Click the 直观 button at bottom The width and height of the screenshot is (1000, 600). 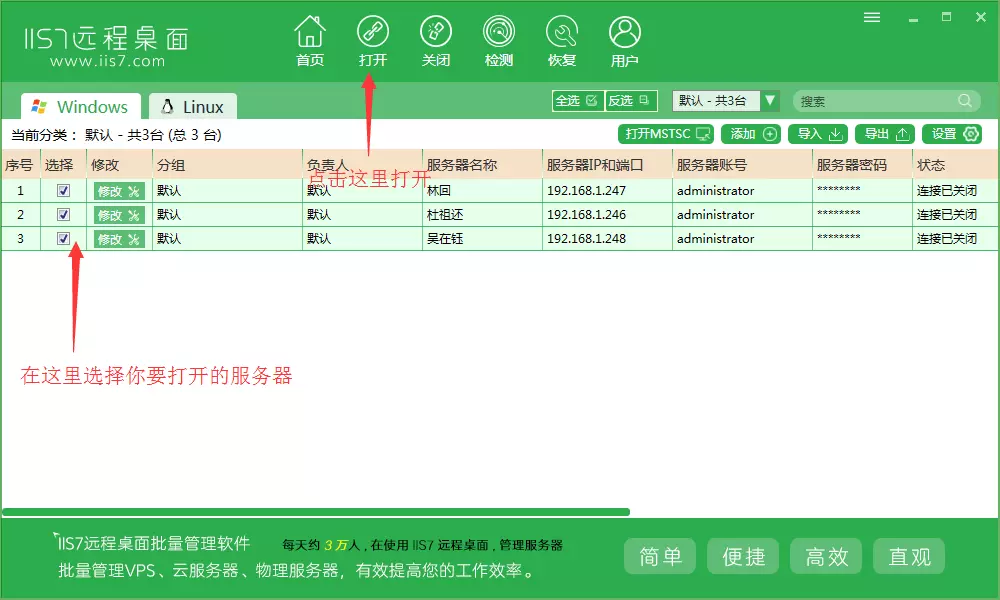click(x=909, y=556)
